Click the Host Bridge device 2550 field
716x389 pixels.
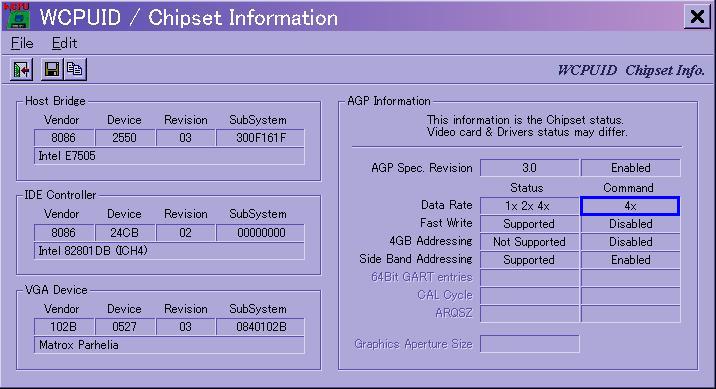pyautogui.click(x=125, y=138)
